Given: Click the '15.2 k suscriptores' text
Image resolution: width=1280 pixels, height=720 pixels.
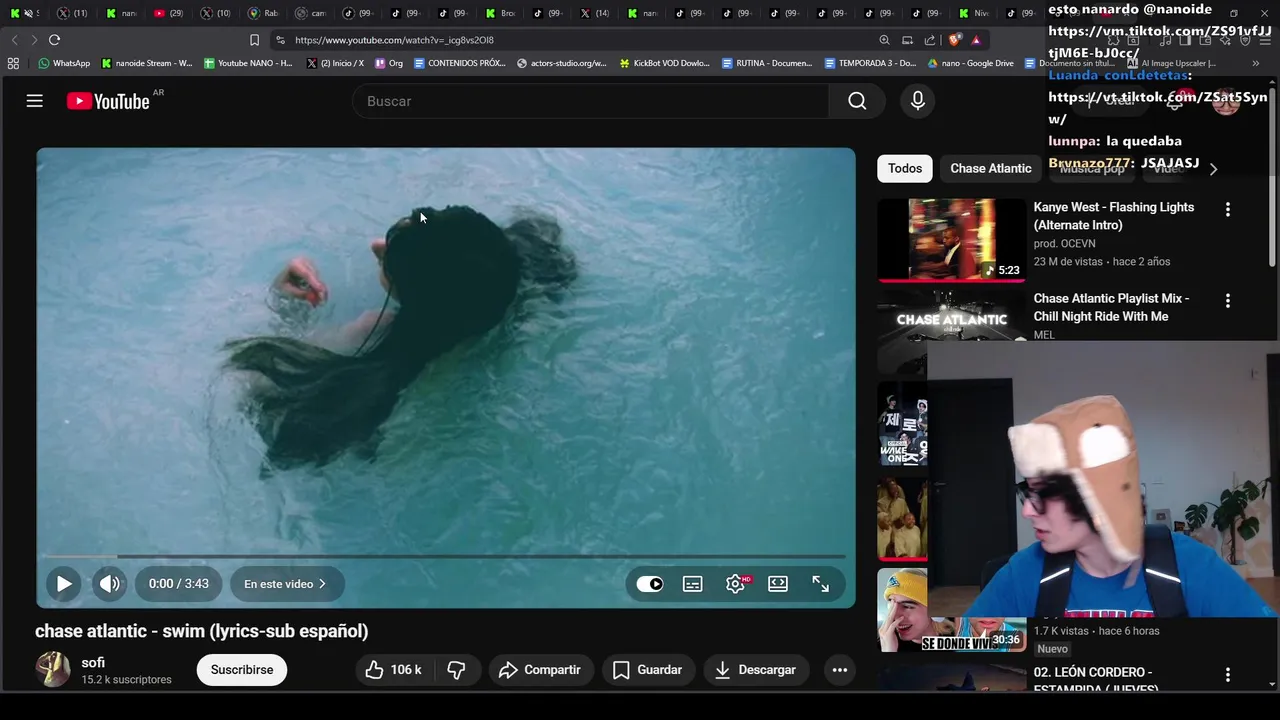Looking at the screenshot, I should point(126,680).
